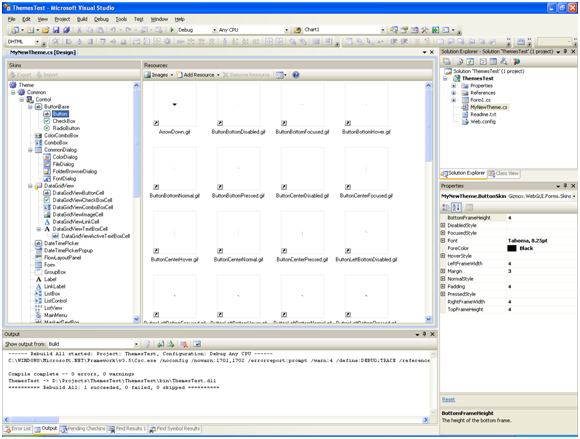
Task: Open Show output from Build dropdown
Action: pyautogui.click(x=136, y=344)
